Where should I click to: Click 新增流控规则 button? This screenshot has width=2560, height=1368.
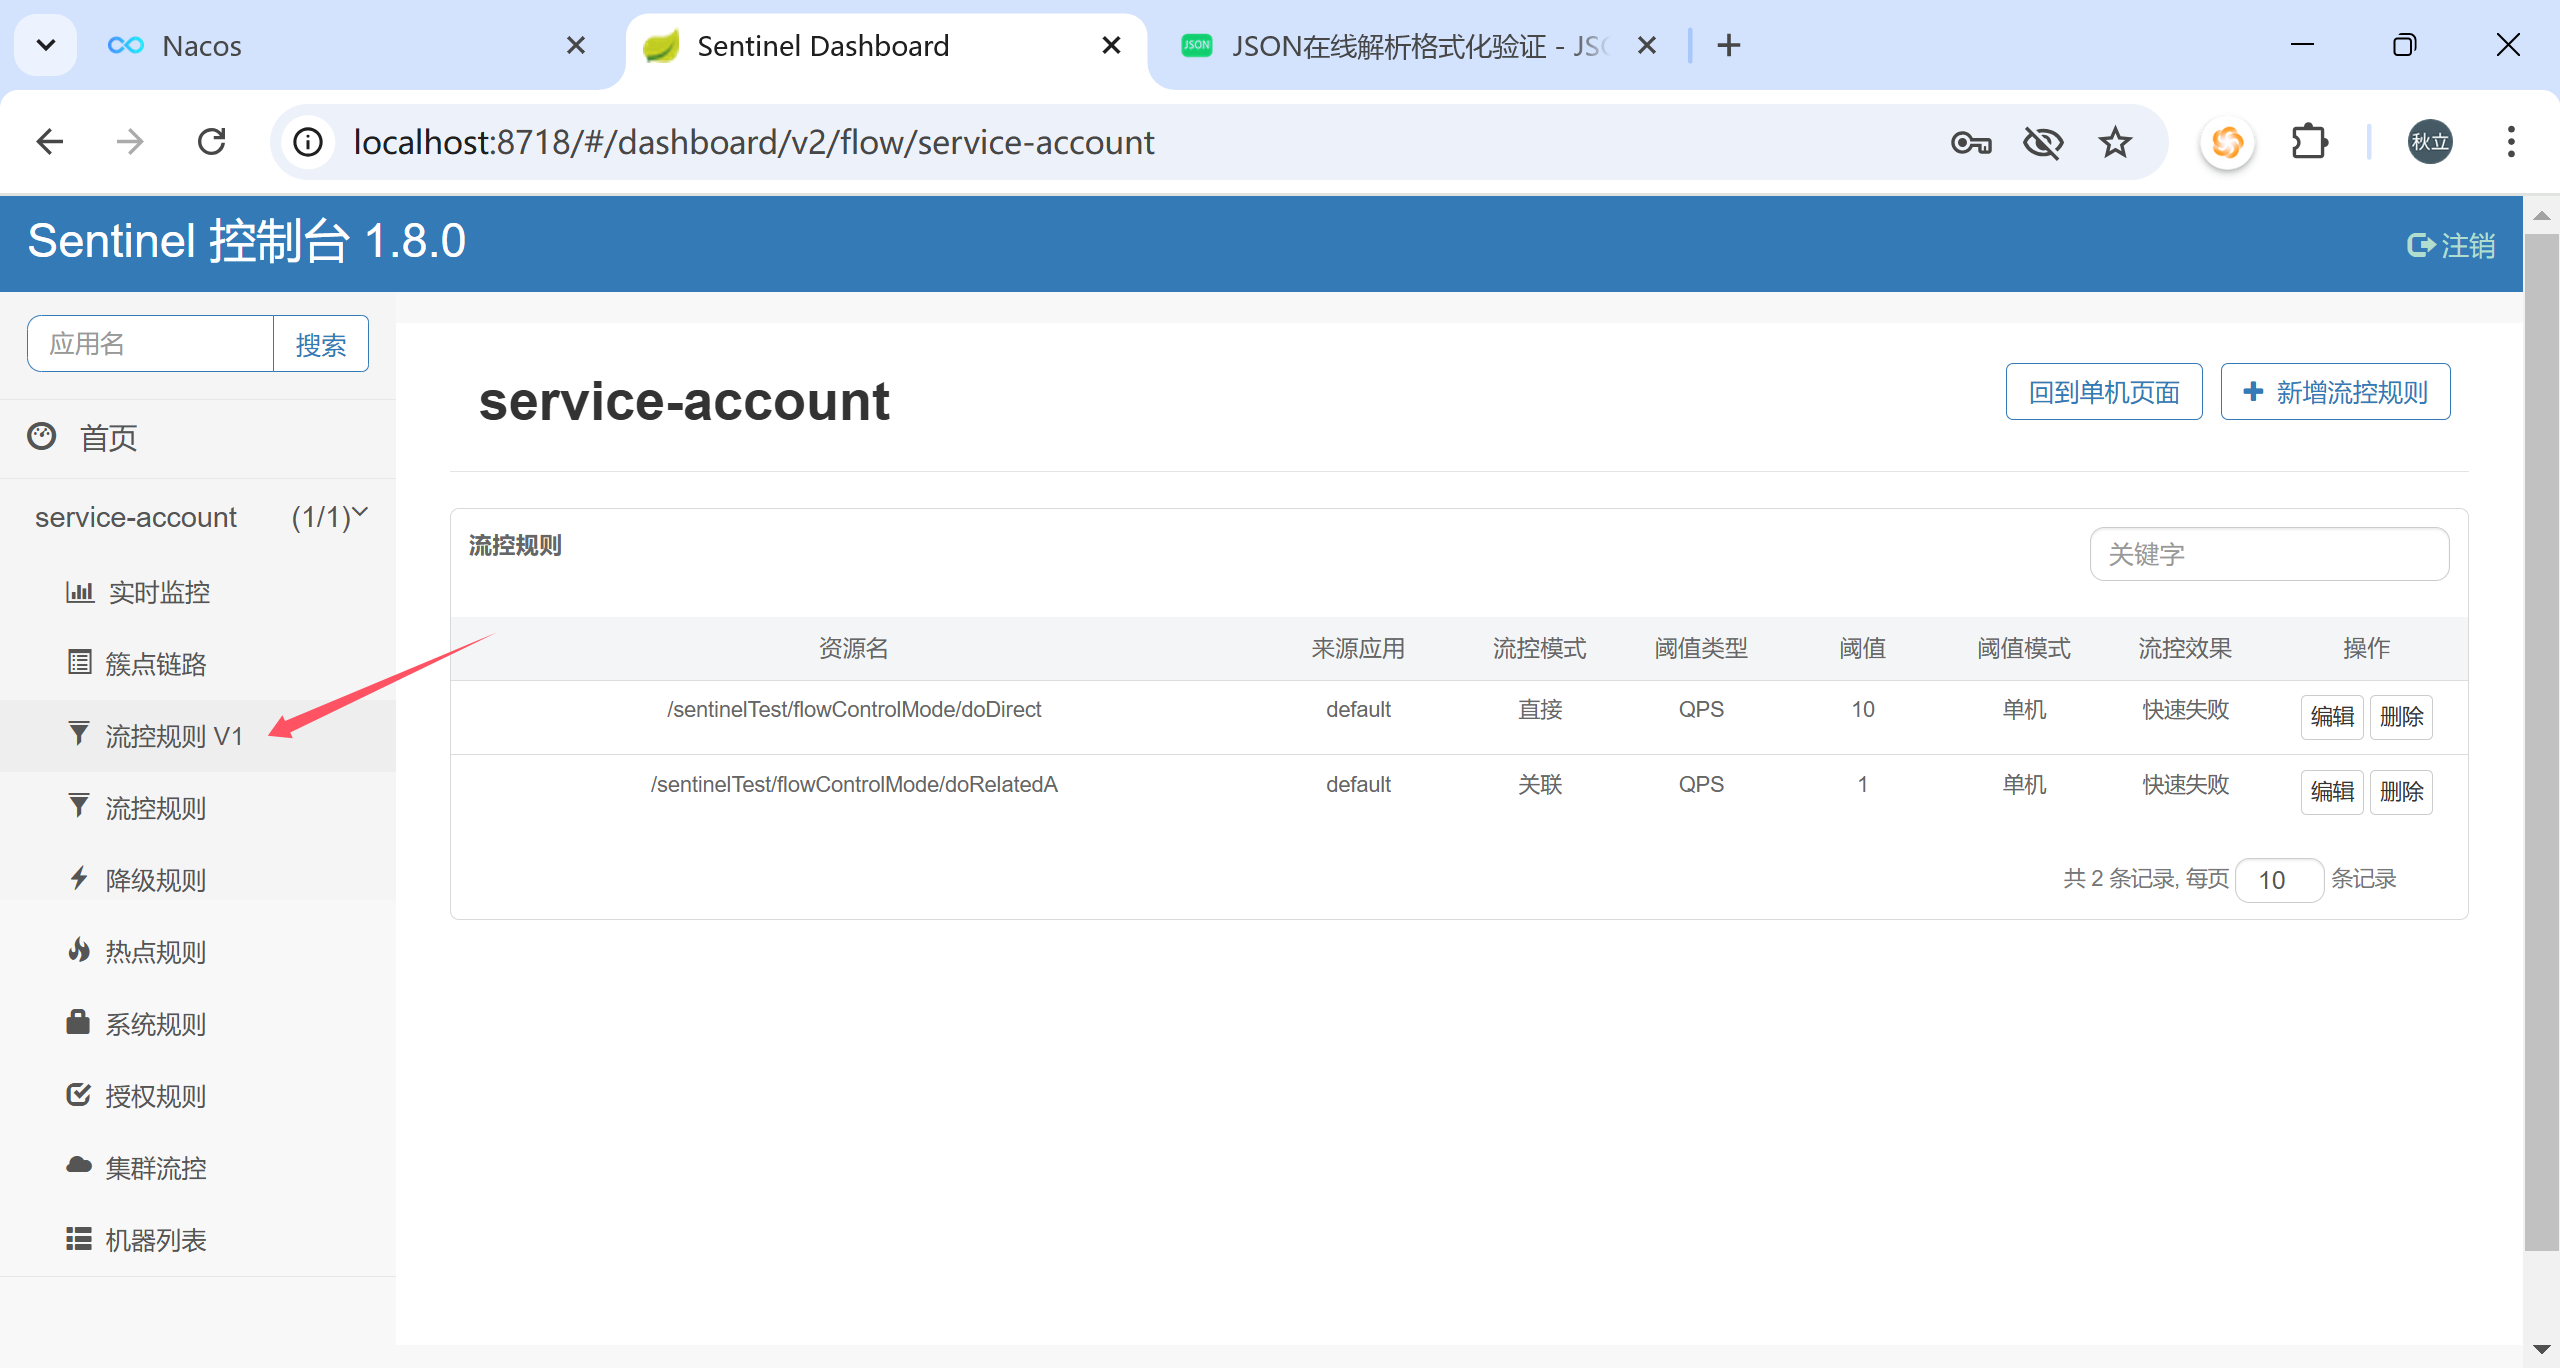[2335, 392]
